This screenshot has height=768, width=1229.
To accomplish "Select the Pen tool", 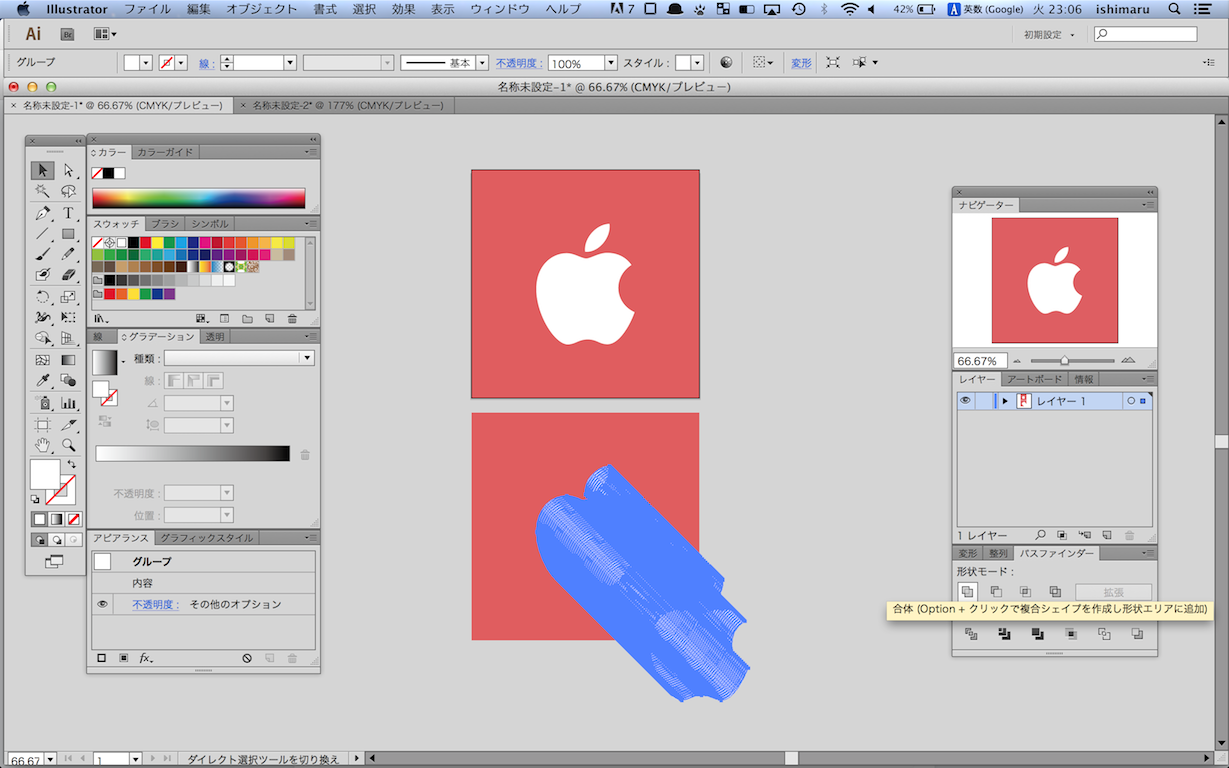I will coord(43,213).
